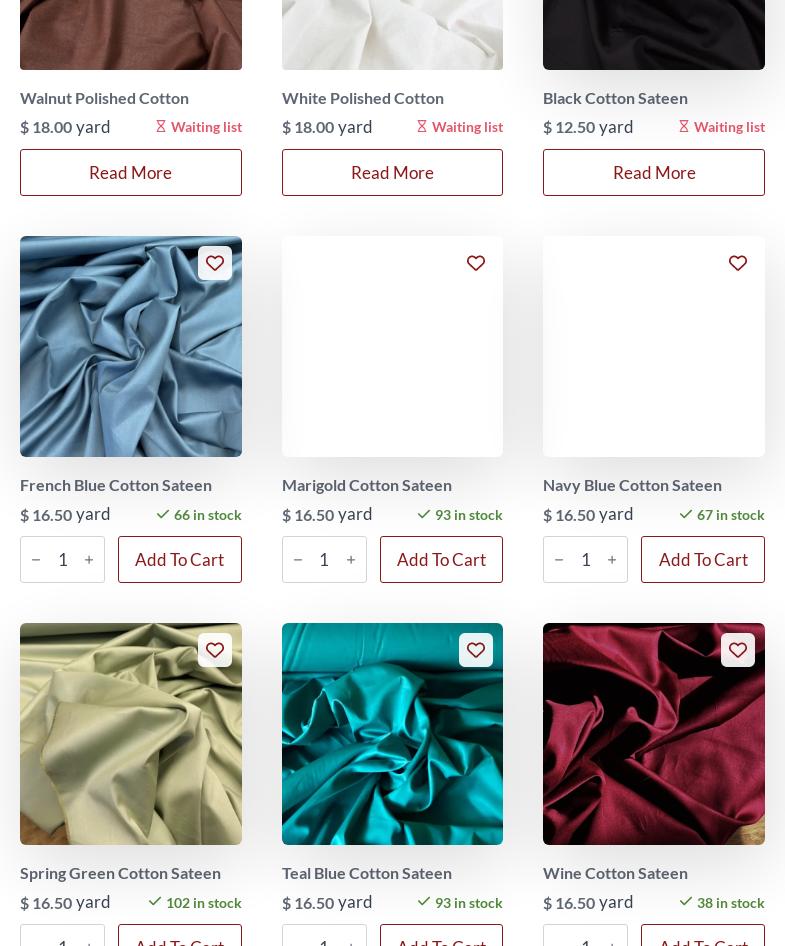This screenshot has height=946, width=785.
Task: Increase French Blue Cotton Sateen quantity
Action: click(x=89, y=560)
